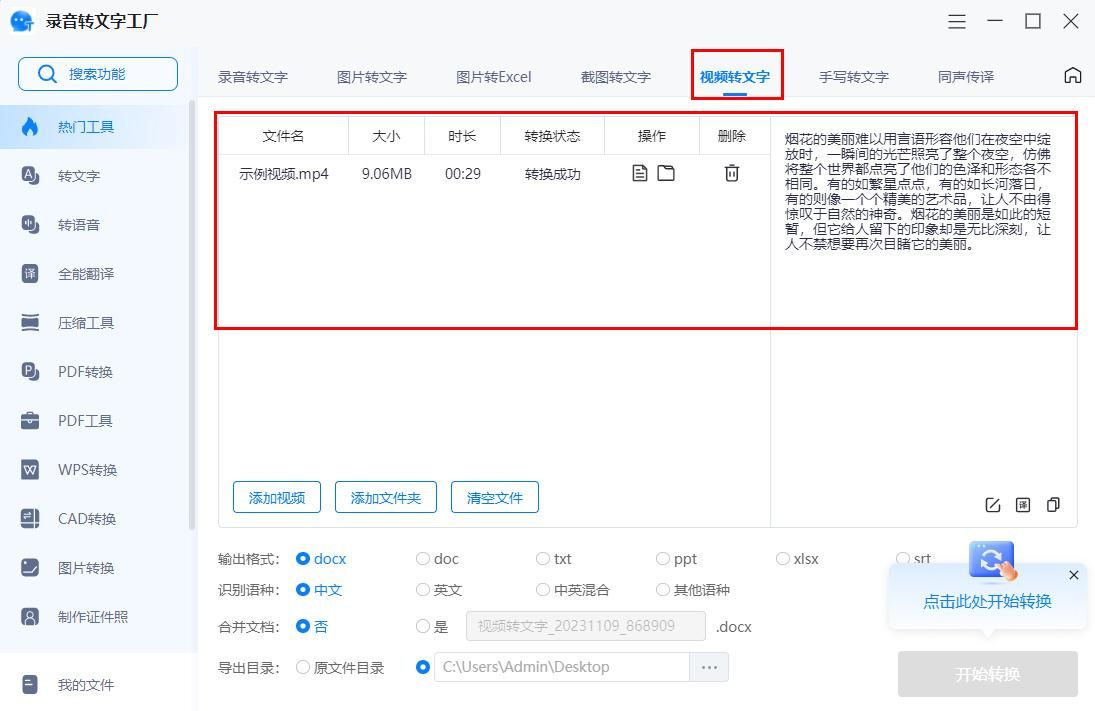
Task: Click the flame icon for 热门工具
Action: tap(30, 126)
